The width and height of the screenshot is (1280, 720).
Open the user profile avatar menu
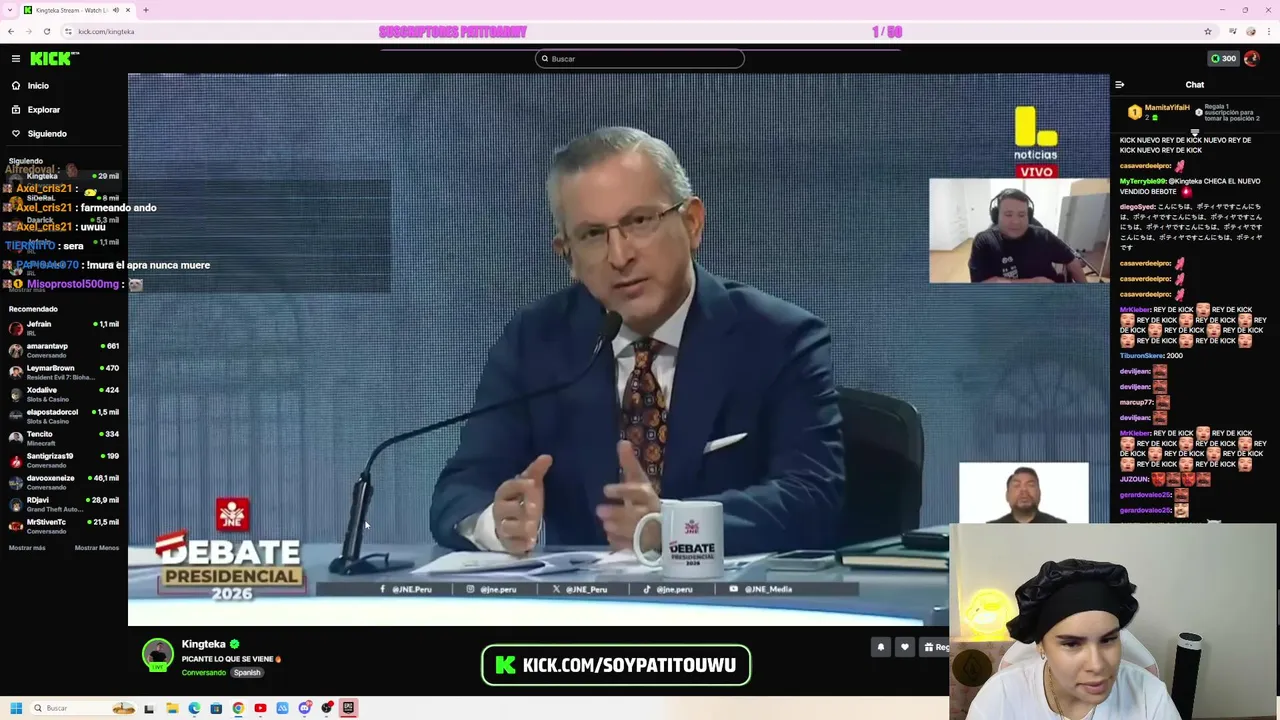tap(1251, 59)
